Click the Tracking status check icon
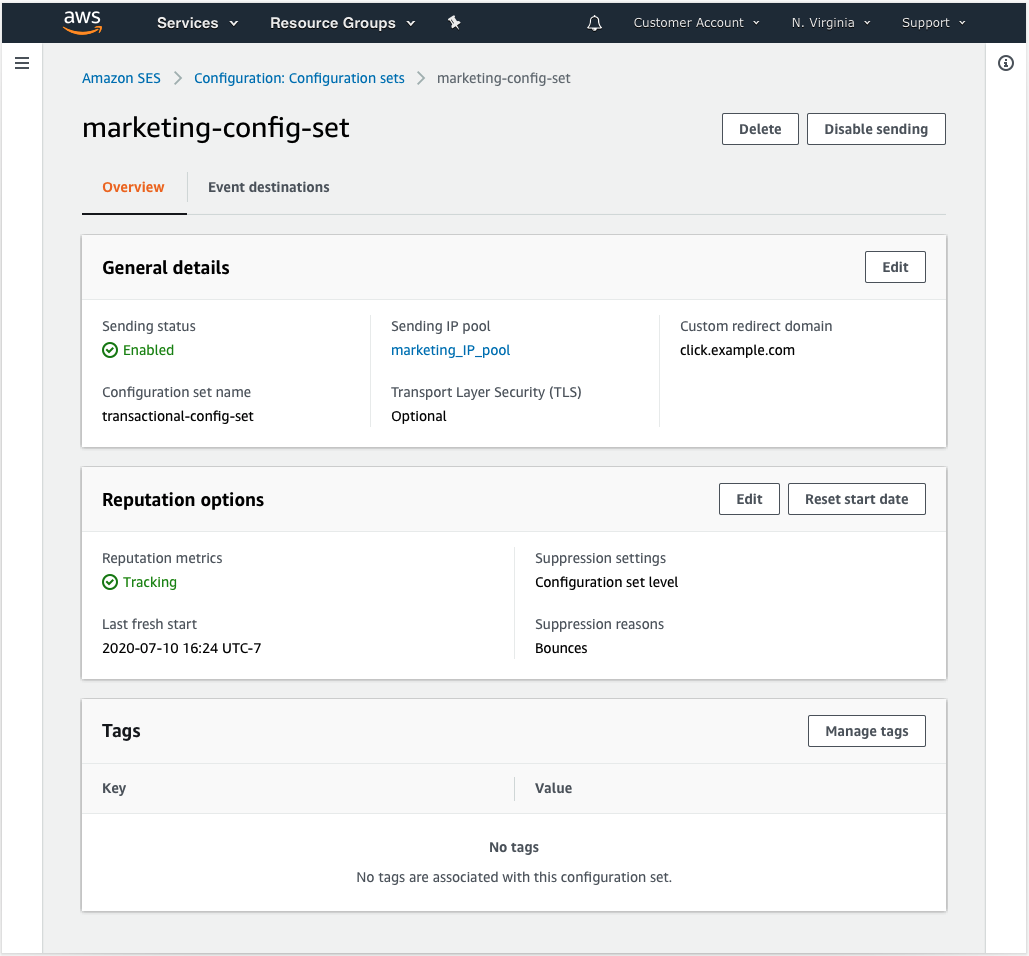This screenshot has width=1029, height=956. pyautogui.click(x=110, y=583)
